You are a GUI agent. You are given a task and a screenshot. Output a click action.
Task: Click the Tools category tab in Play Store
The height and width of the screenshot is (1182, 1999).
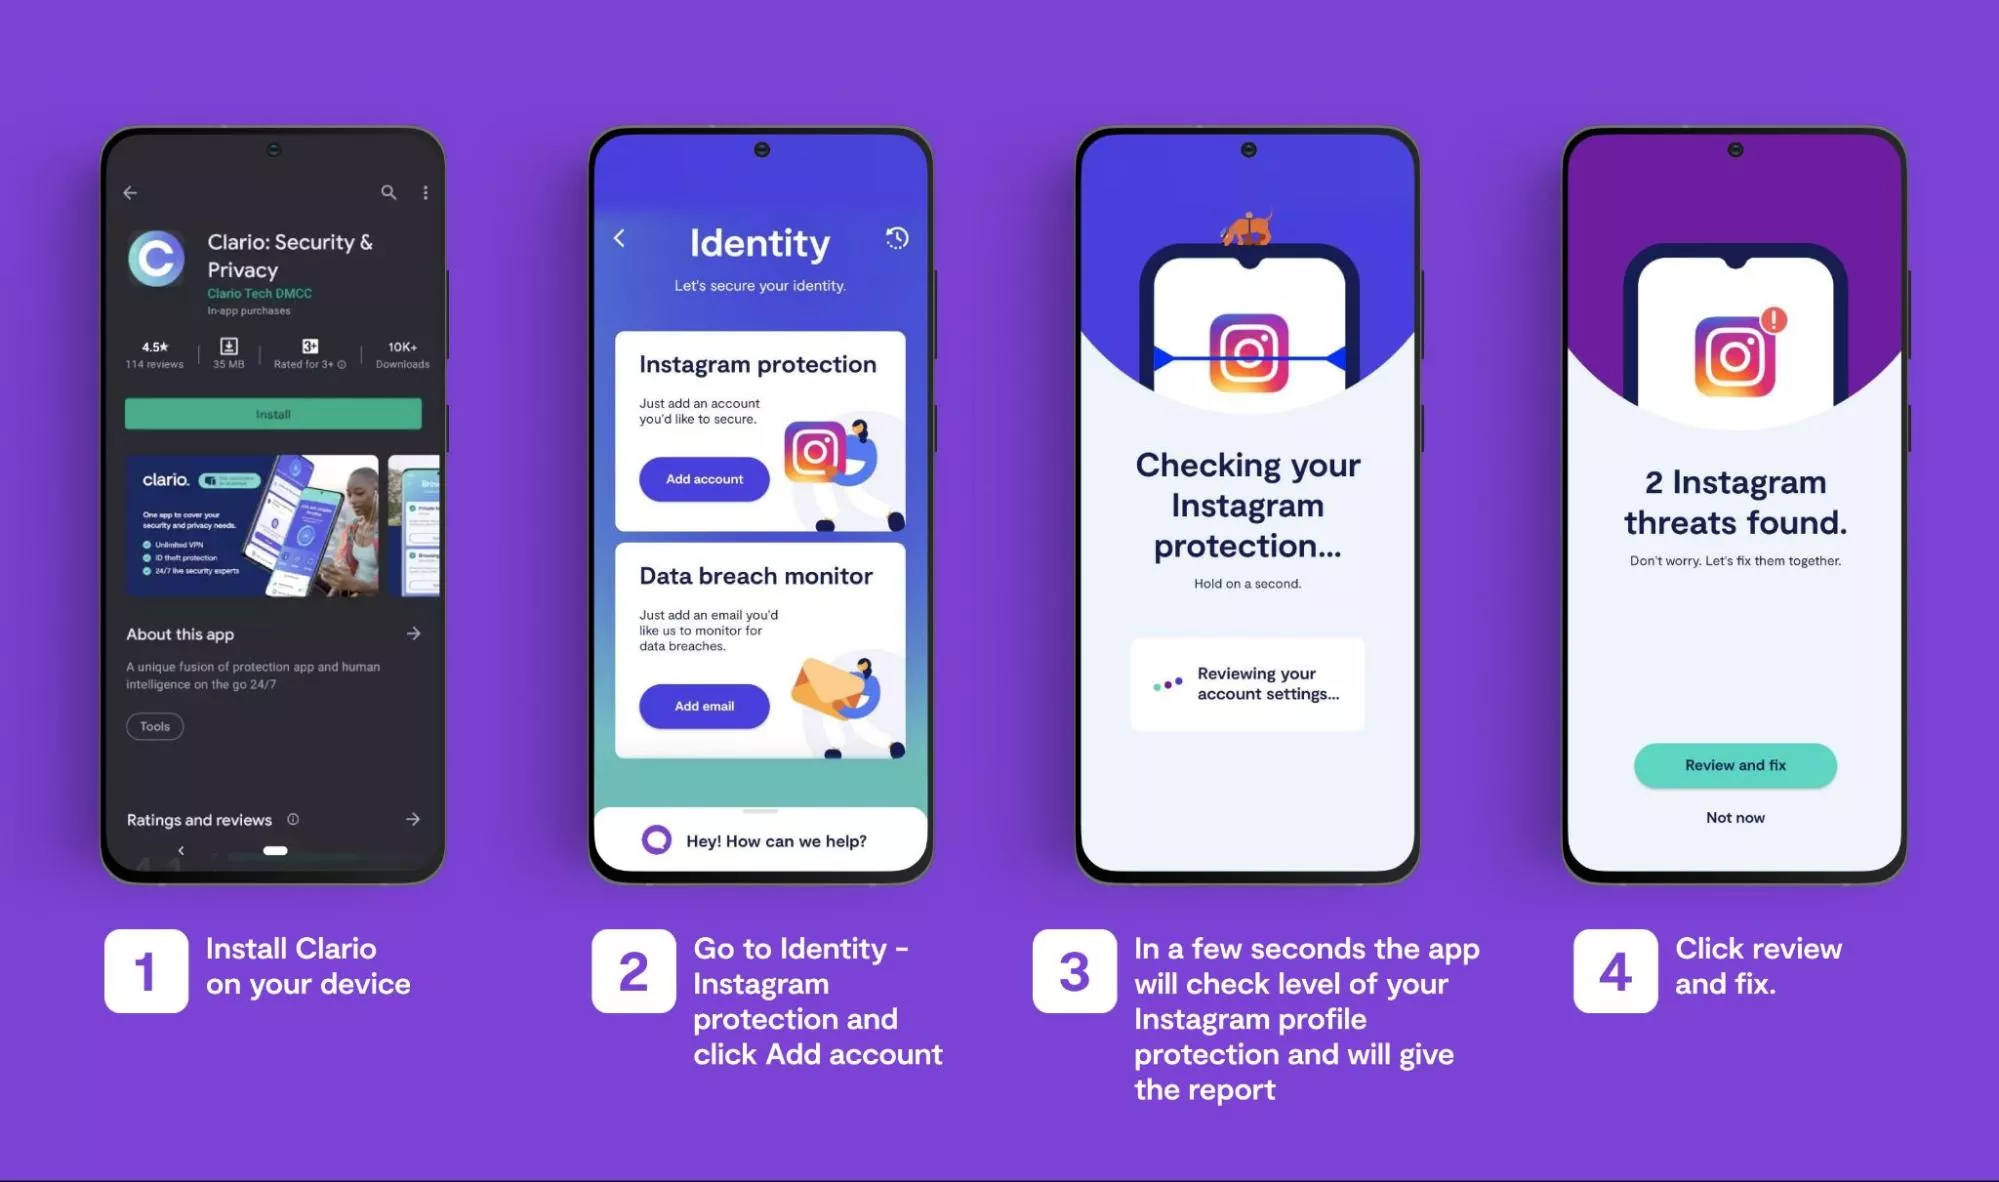click(153, 725)
